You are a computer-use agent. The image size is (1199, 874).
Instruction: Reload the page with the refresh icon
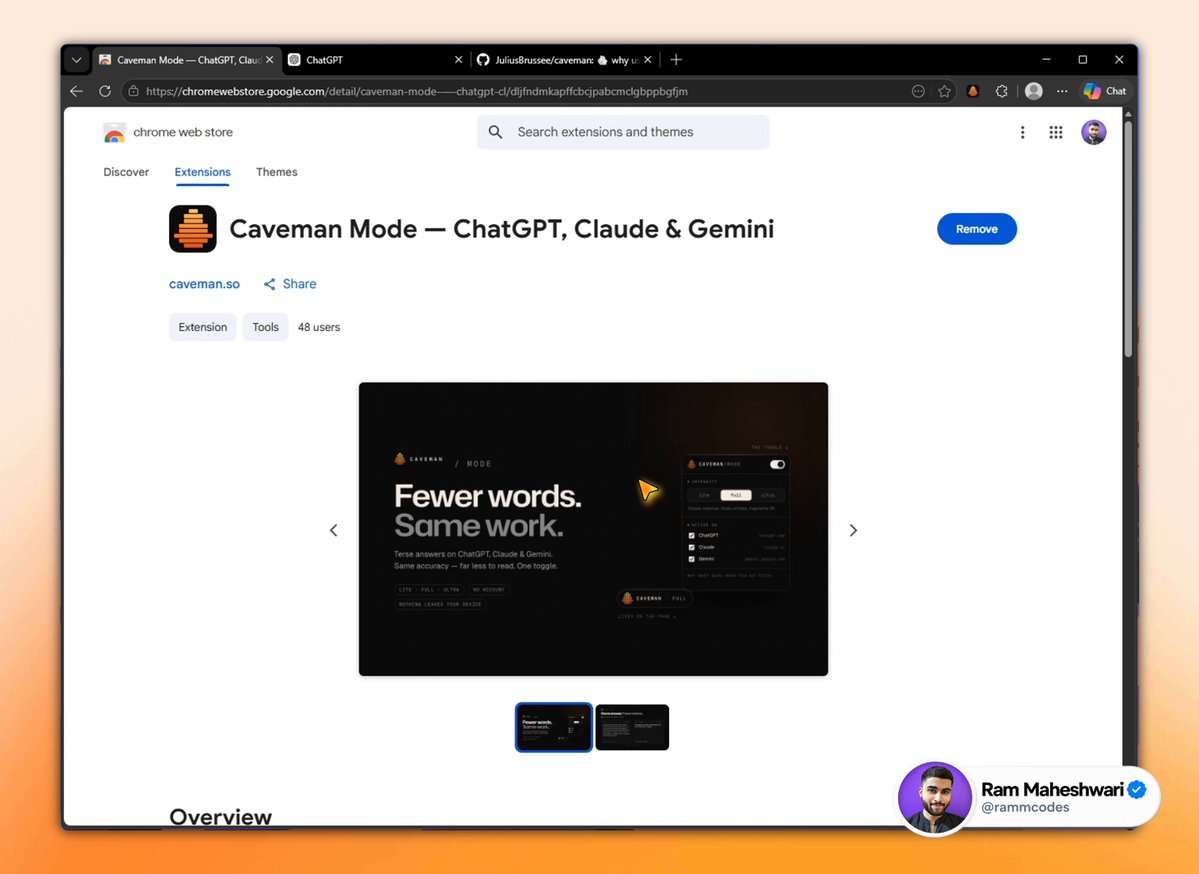pyautogui.click(x=105, y=91)
